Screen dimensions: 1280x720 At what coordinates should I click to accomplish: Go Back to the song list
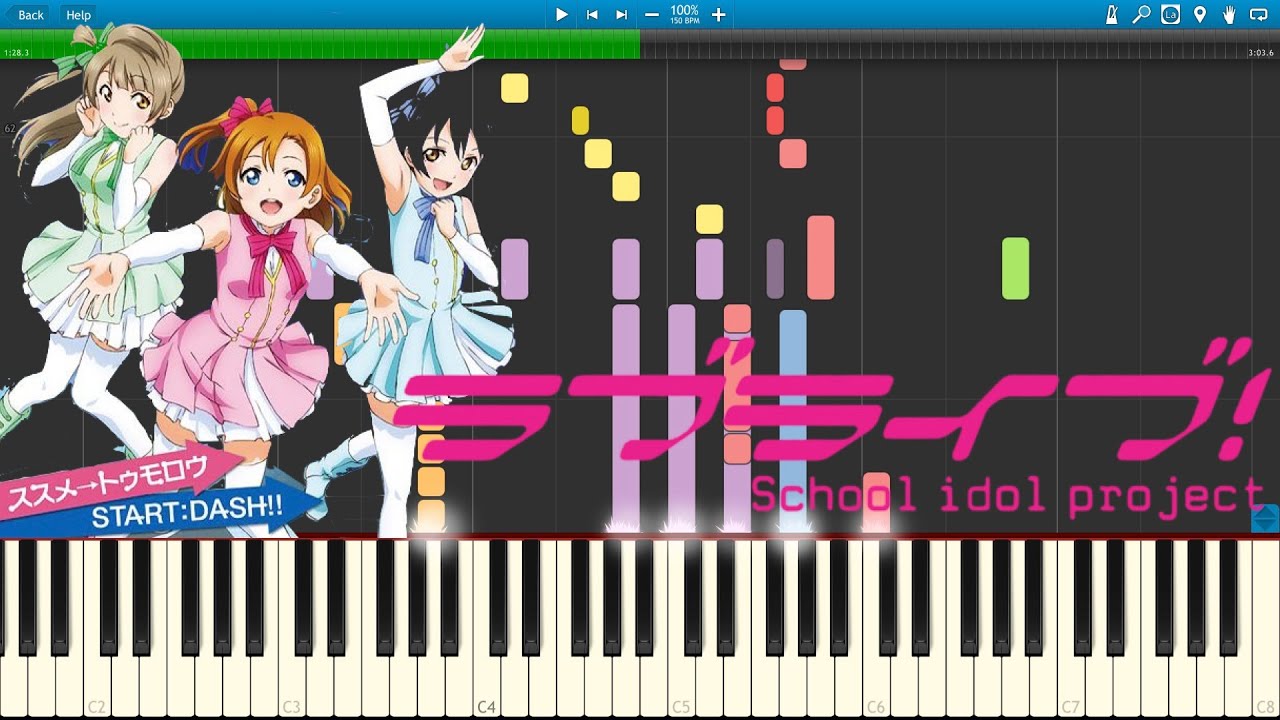pos(24,15)
